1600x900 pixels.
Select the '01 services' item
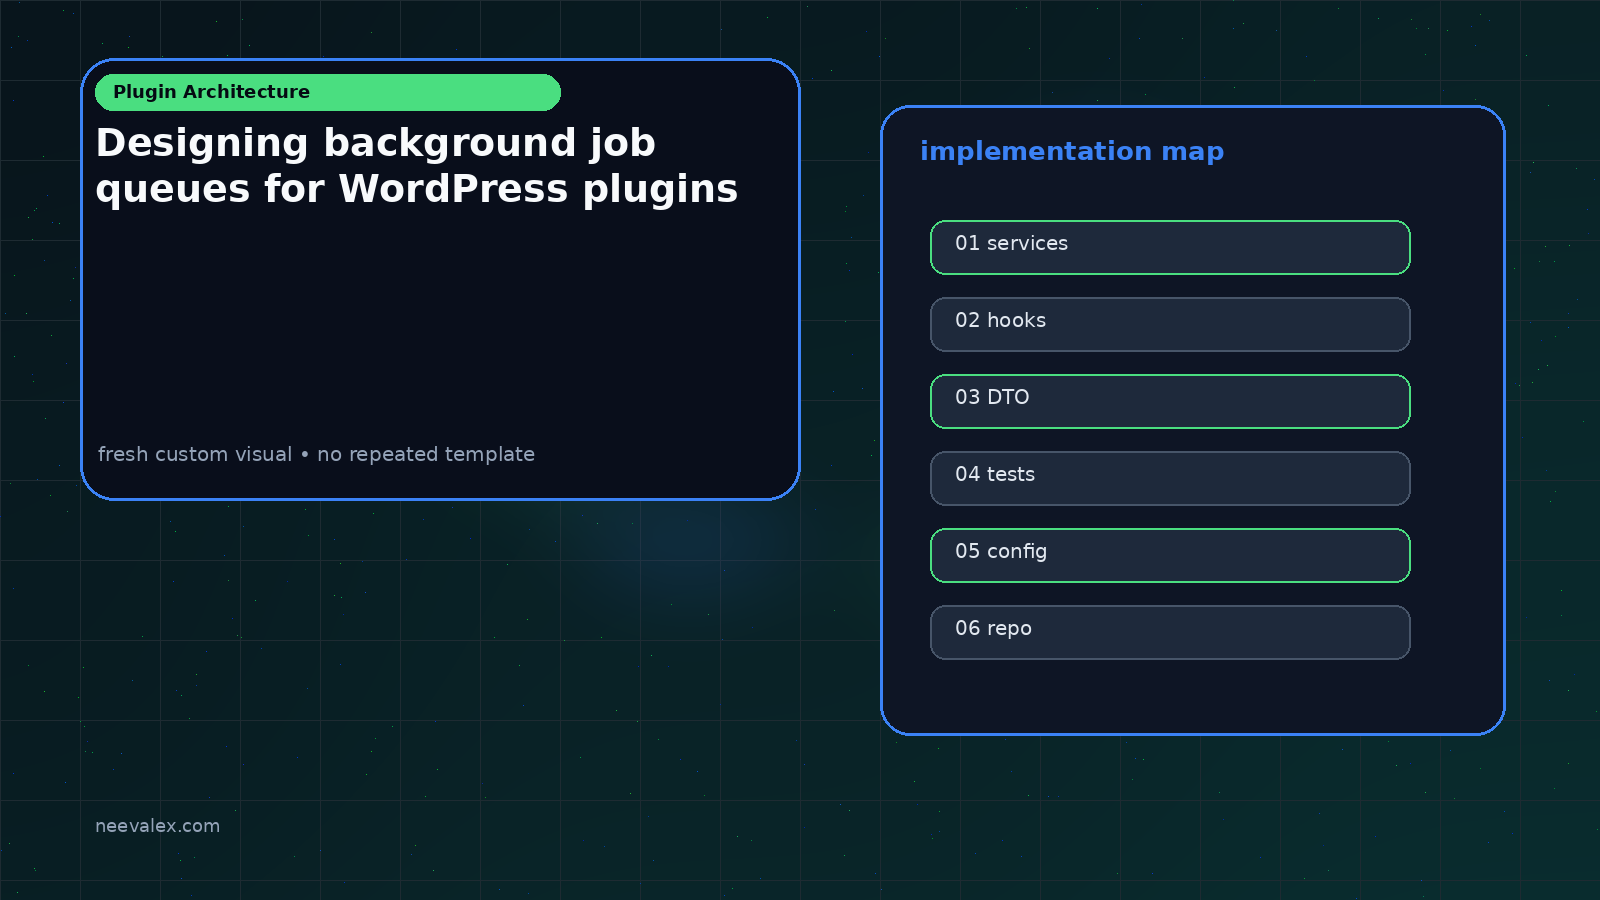tap(1170, 247)
